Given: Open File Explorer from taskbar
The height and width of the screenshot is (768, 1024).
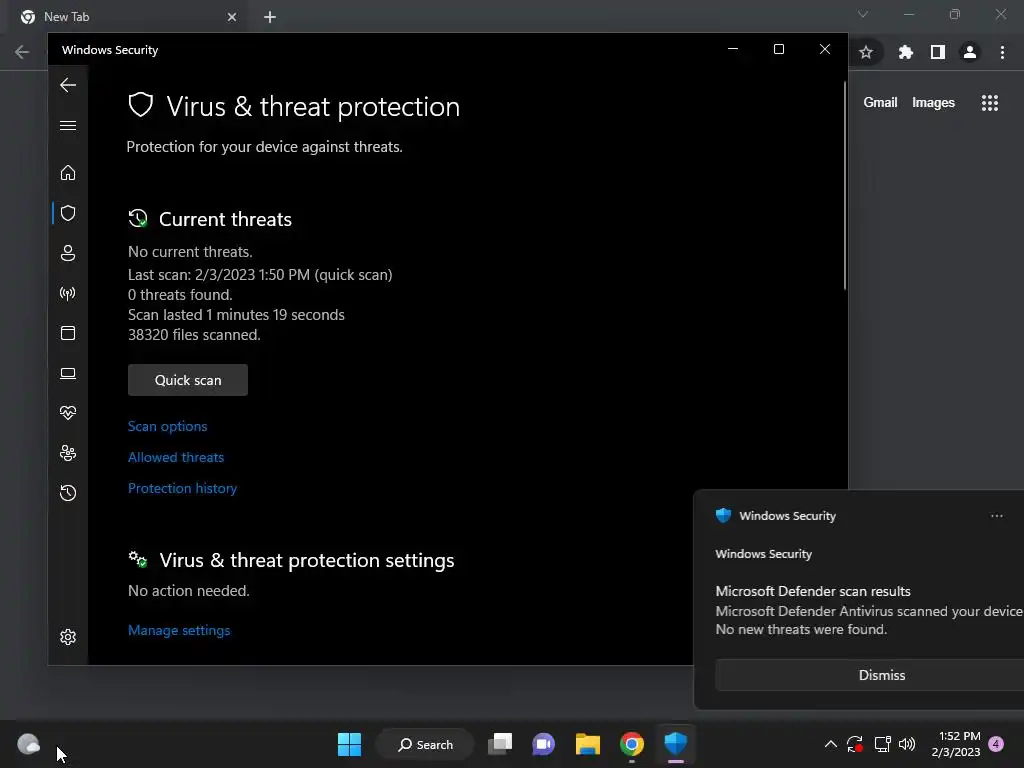Looking at the screenshot, I should tap(588, 744).
